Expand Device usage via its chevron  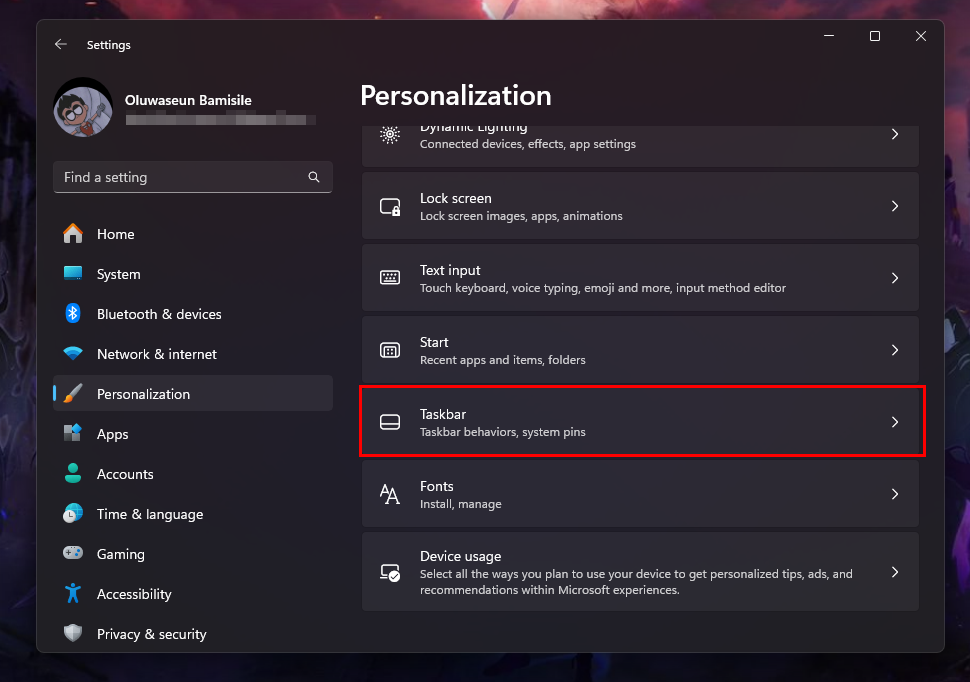coord(895,572)
